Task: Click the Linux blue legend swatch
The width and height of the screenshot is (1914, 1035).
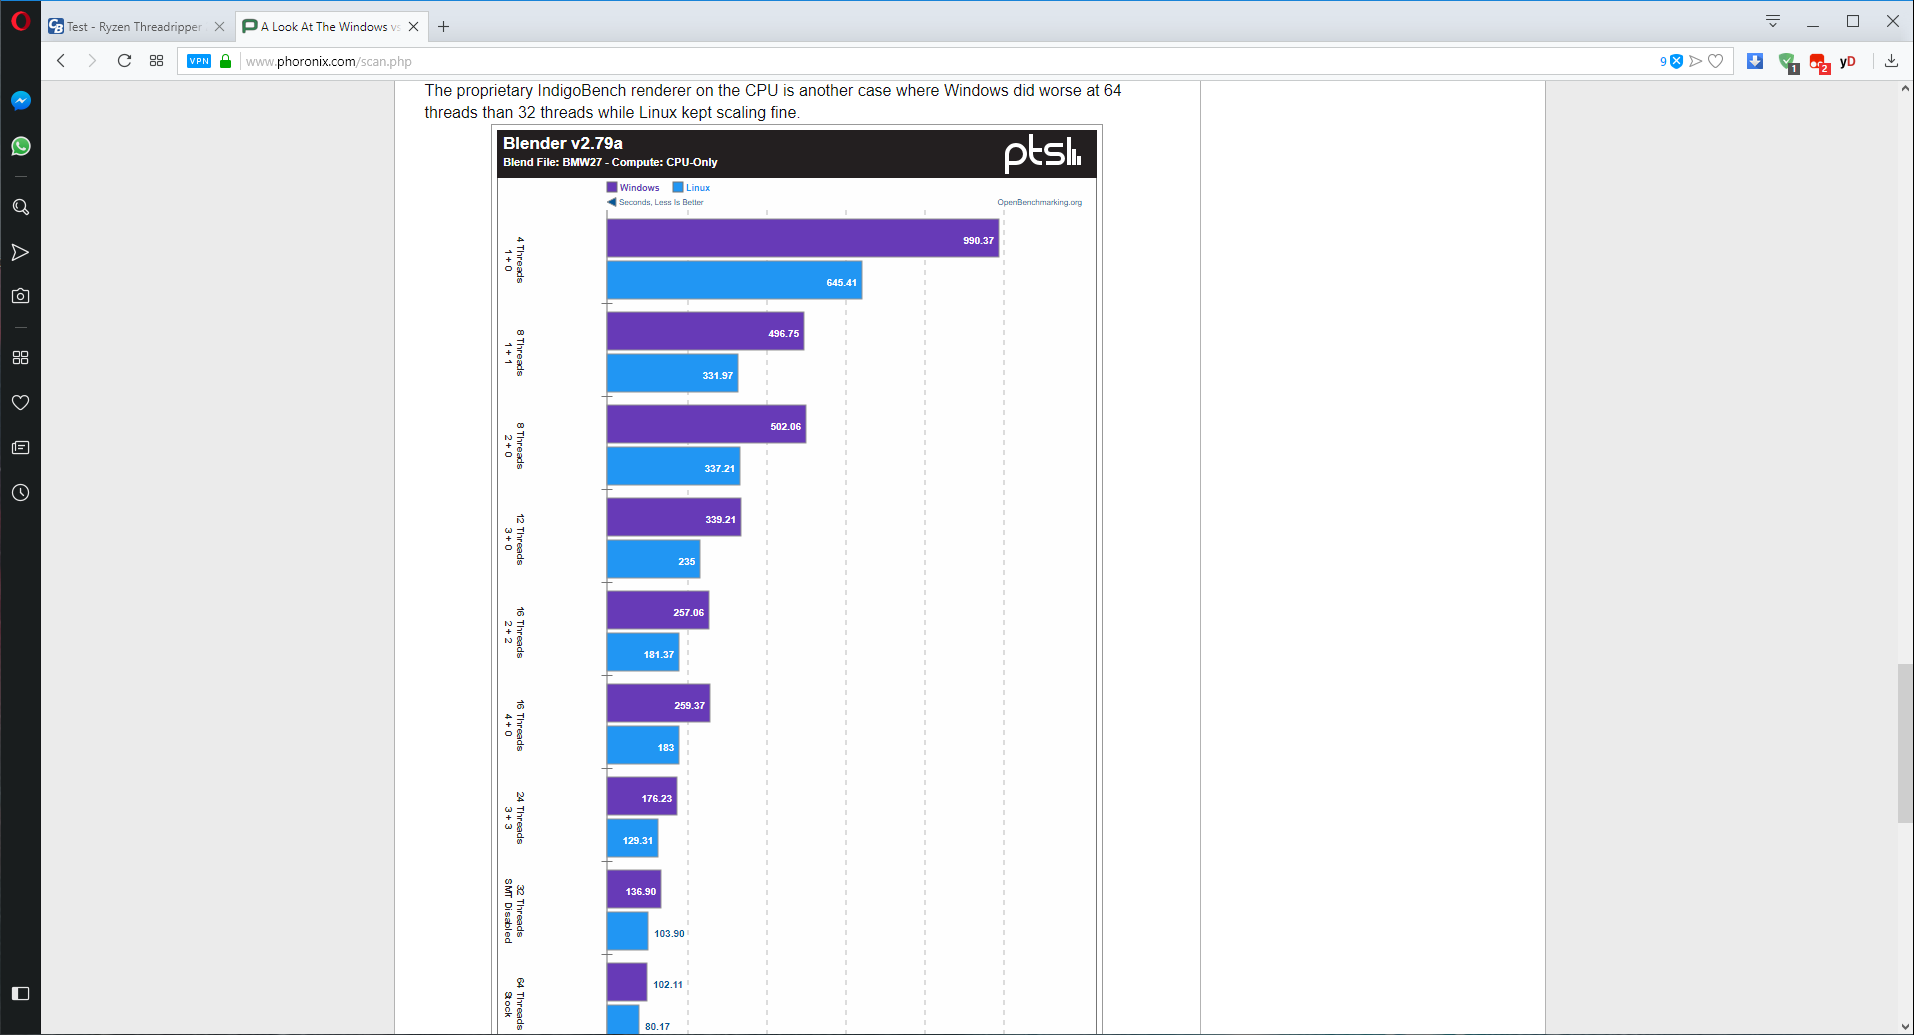Action: [x=678, y=187]
